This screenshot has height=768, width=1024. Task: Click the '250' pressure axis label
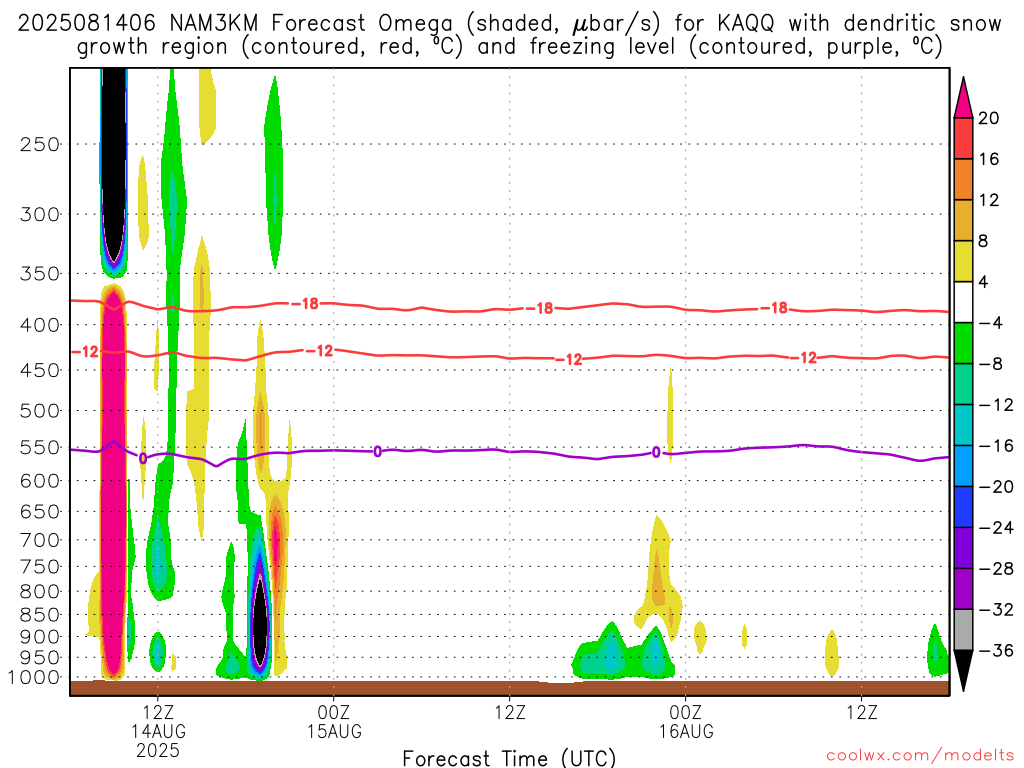[40, 144]
